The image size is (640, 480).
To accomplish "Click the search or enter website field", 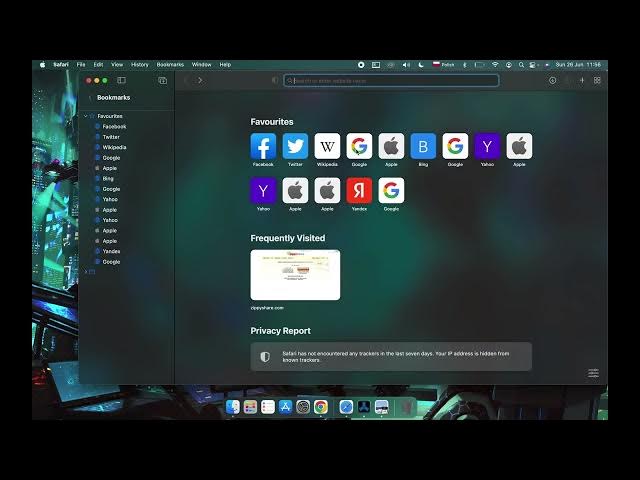I will pyautogui.click(x=391, y=80).
